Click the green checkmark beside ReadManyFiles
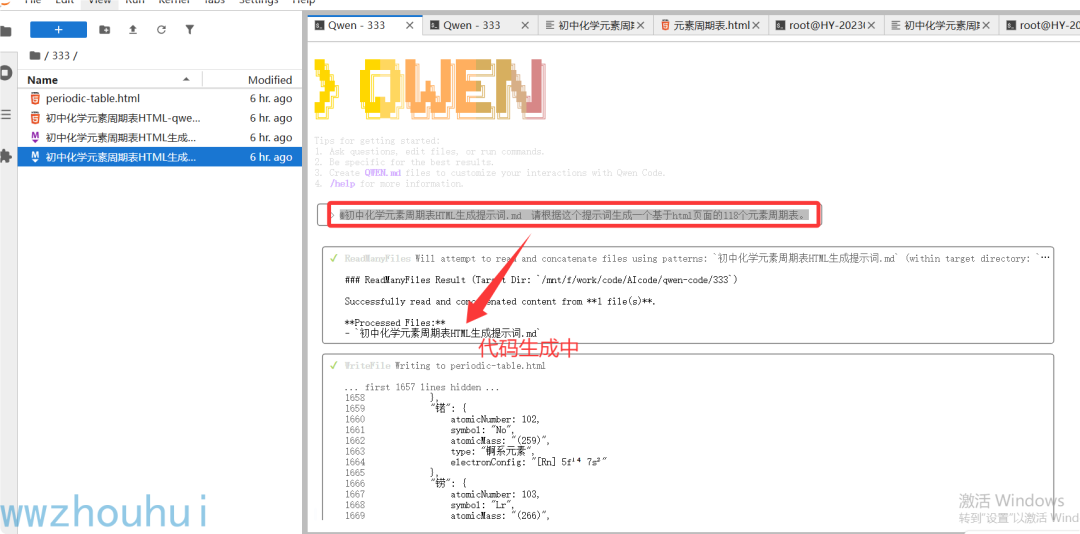1080x534 pixels. (334, 258)
